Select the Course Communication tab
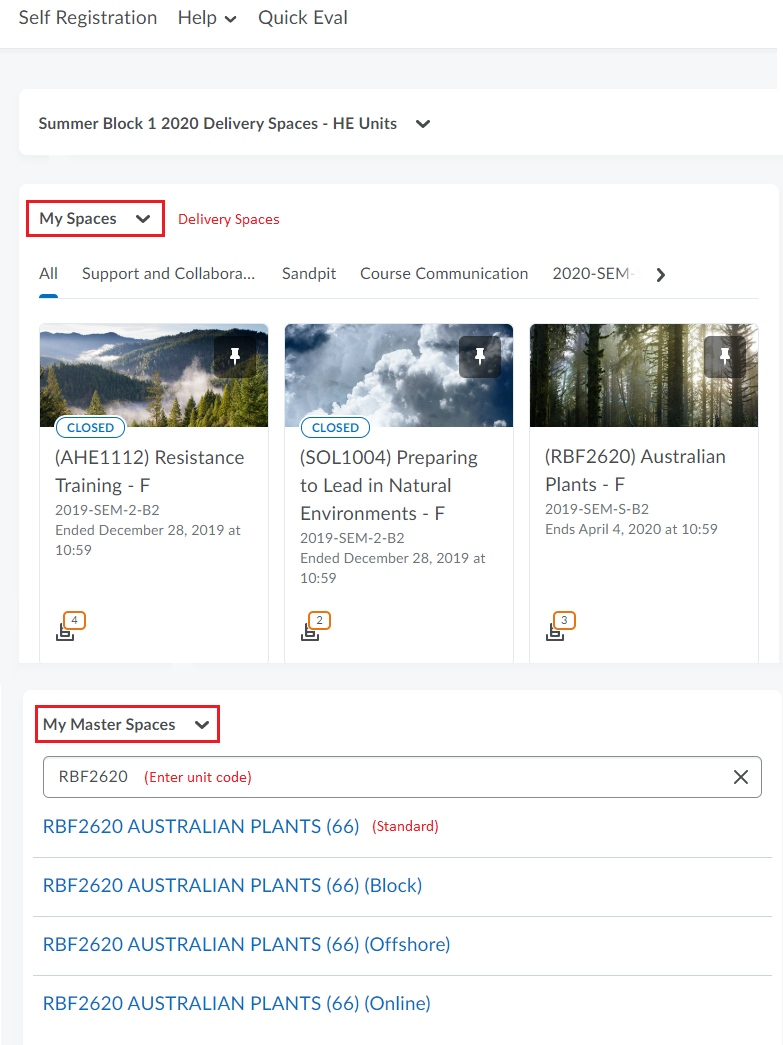 click(444, 274)
